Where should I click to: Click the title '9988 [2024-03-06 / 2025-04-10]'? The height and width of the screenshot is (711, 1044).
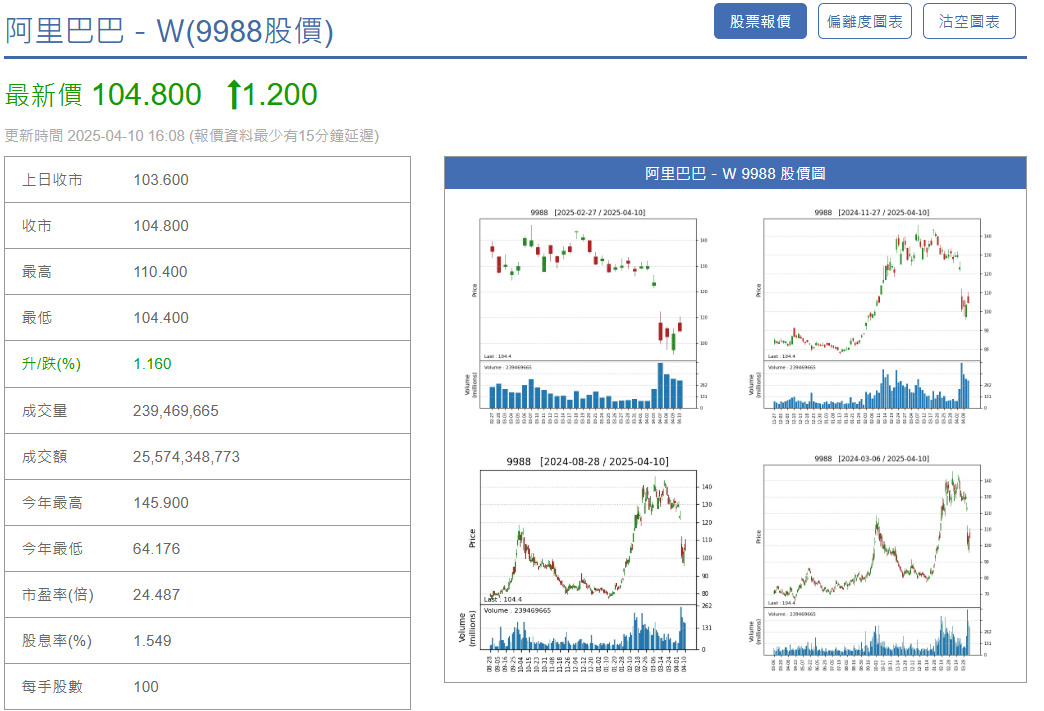[872, 459]
